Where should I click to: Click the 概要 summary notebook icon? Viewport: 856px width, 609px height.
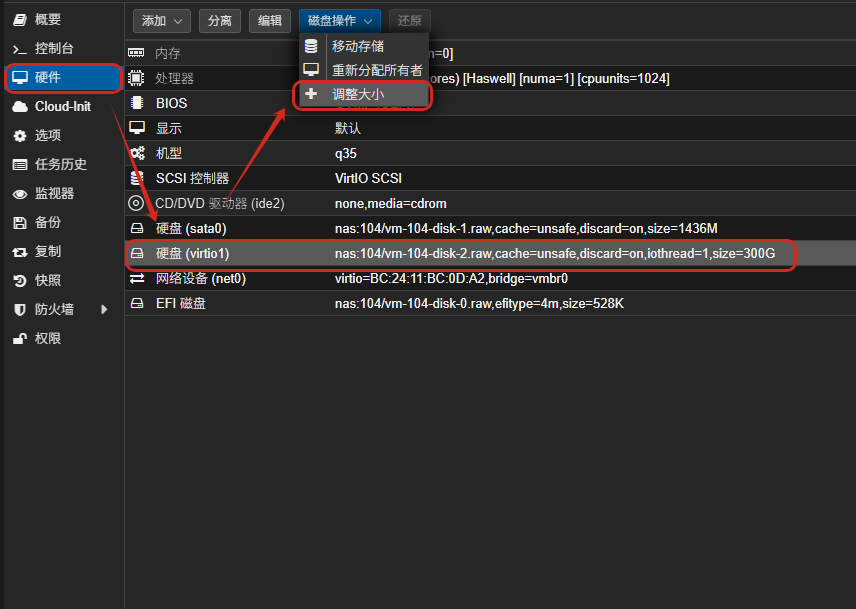click(19, 19)
